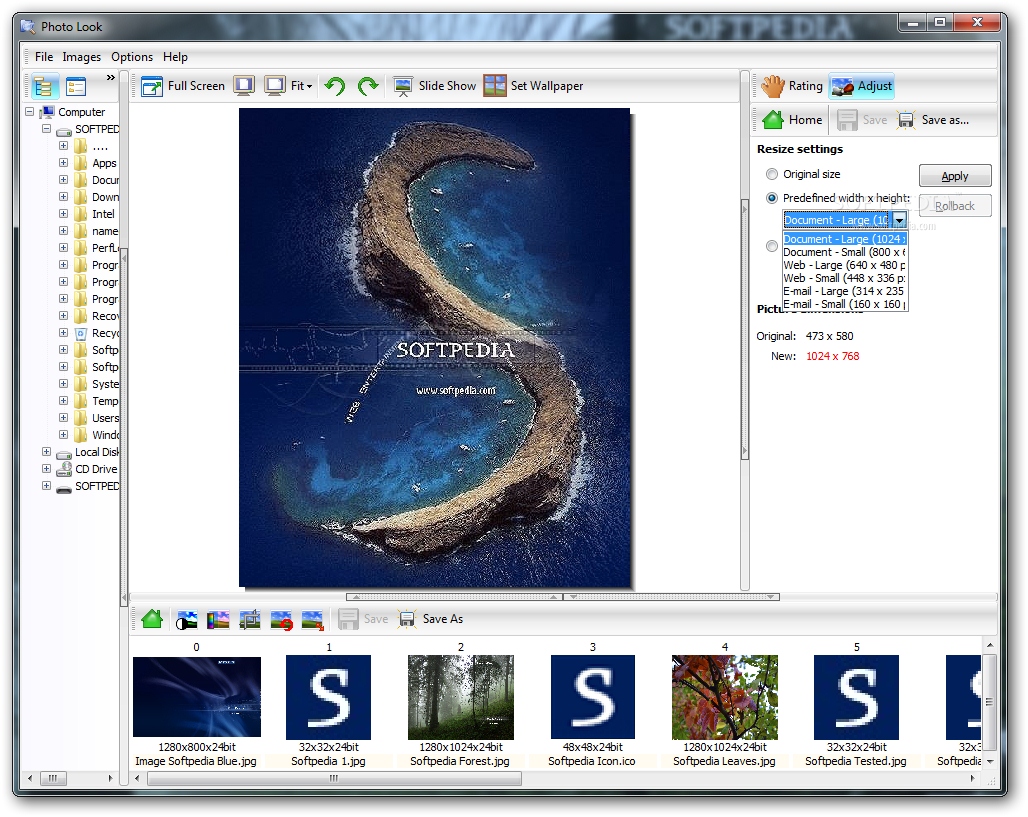Set image as Wallpaper
Image resolution: width=1028 pixels, height=817 pixels.
(533, 86)
